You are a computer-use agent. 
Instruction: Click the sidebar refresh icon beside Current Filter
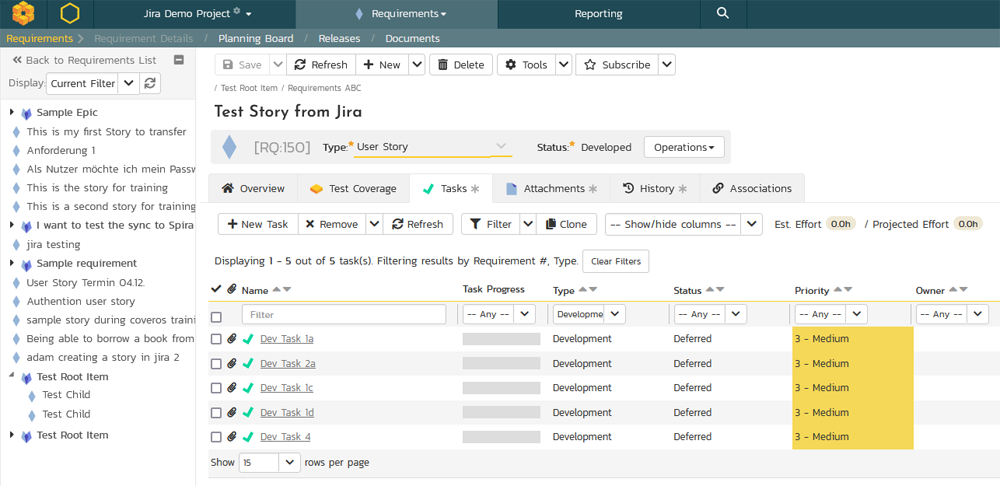[x=150, y=84]
